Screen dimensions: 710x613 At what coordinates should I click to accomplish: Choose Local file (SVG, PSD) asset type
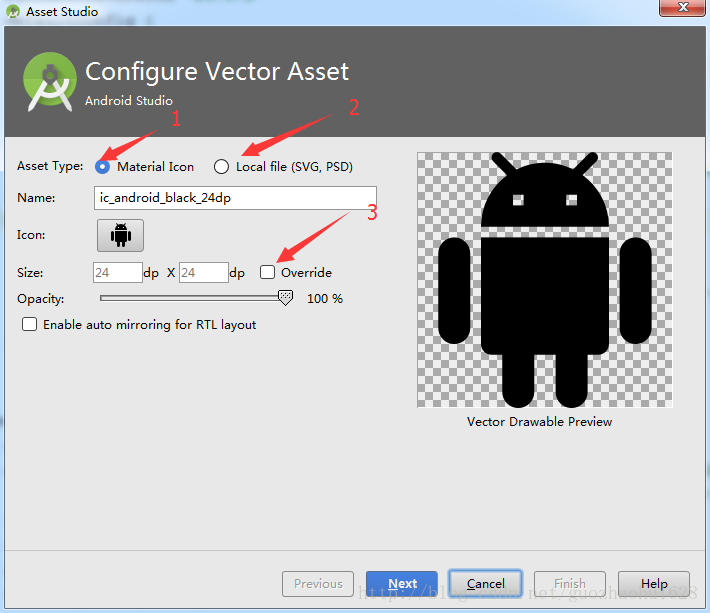pyautogui.click(x=221, y=167)
